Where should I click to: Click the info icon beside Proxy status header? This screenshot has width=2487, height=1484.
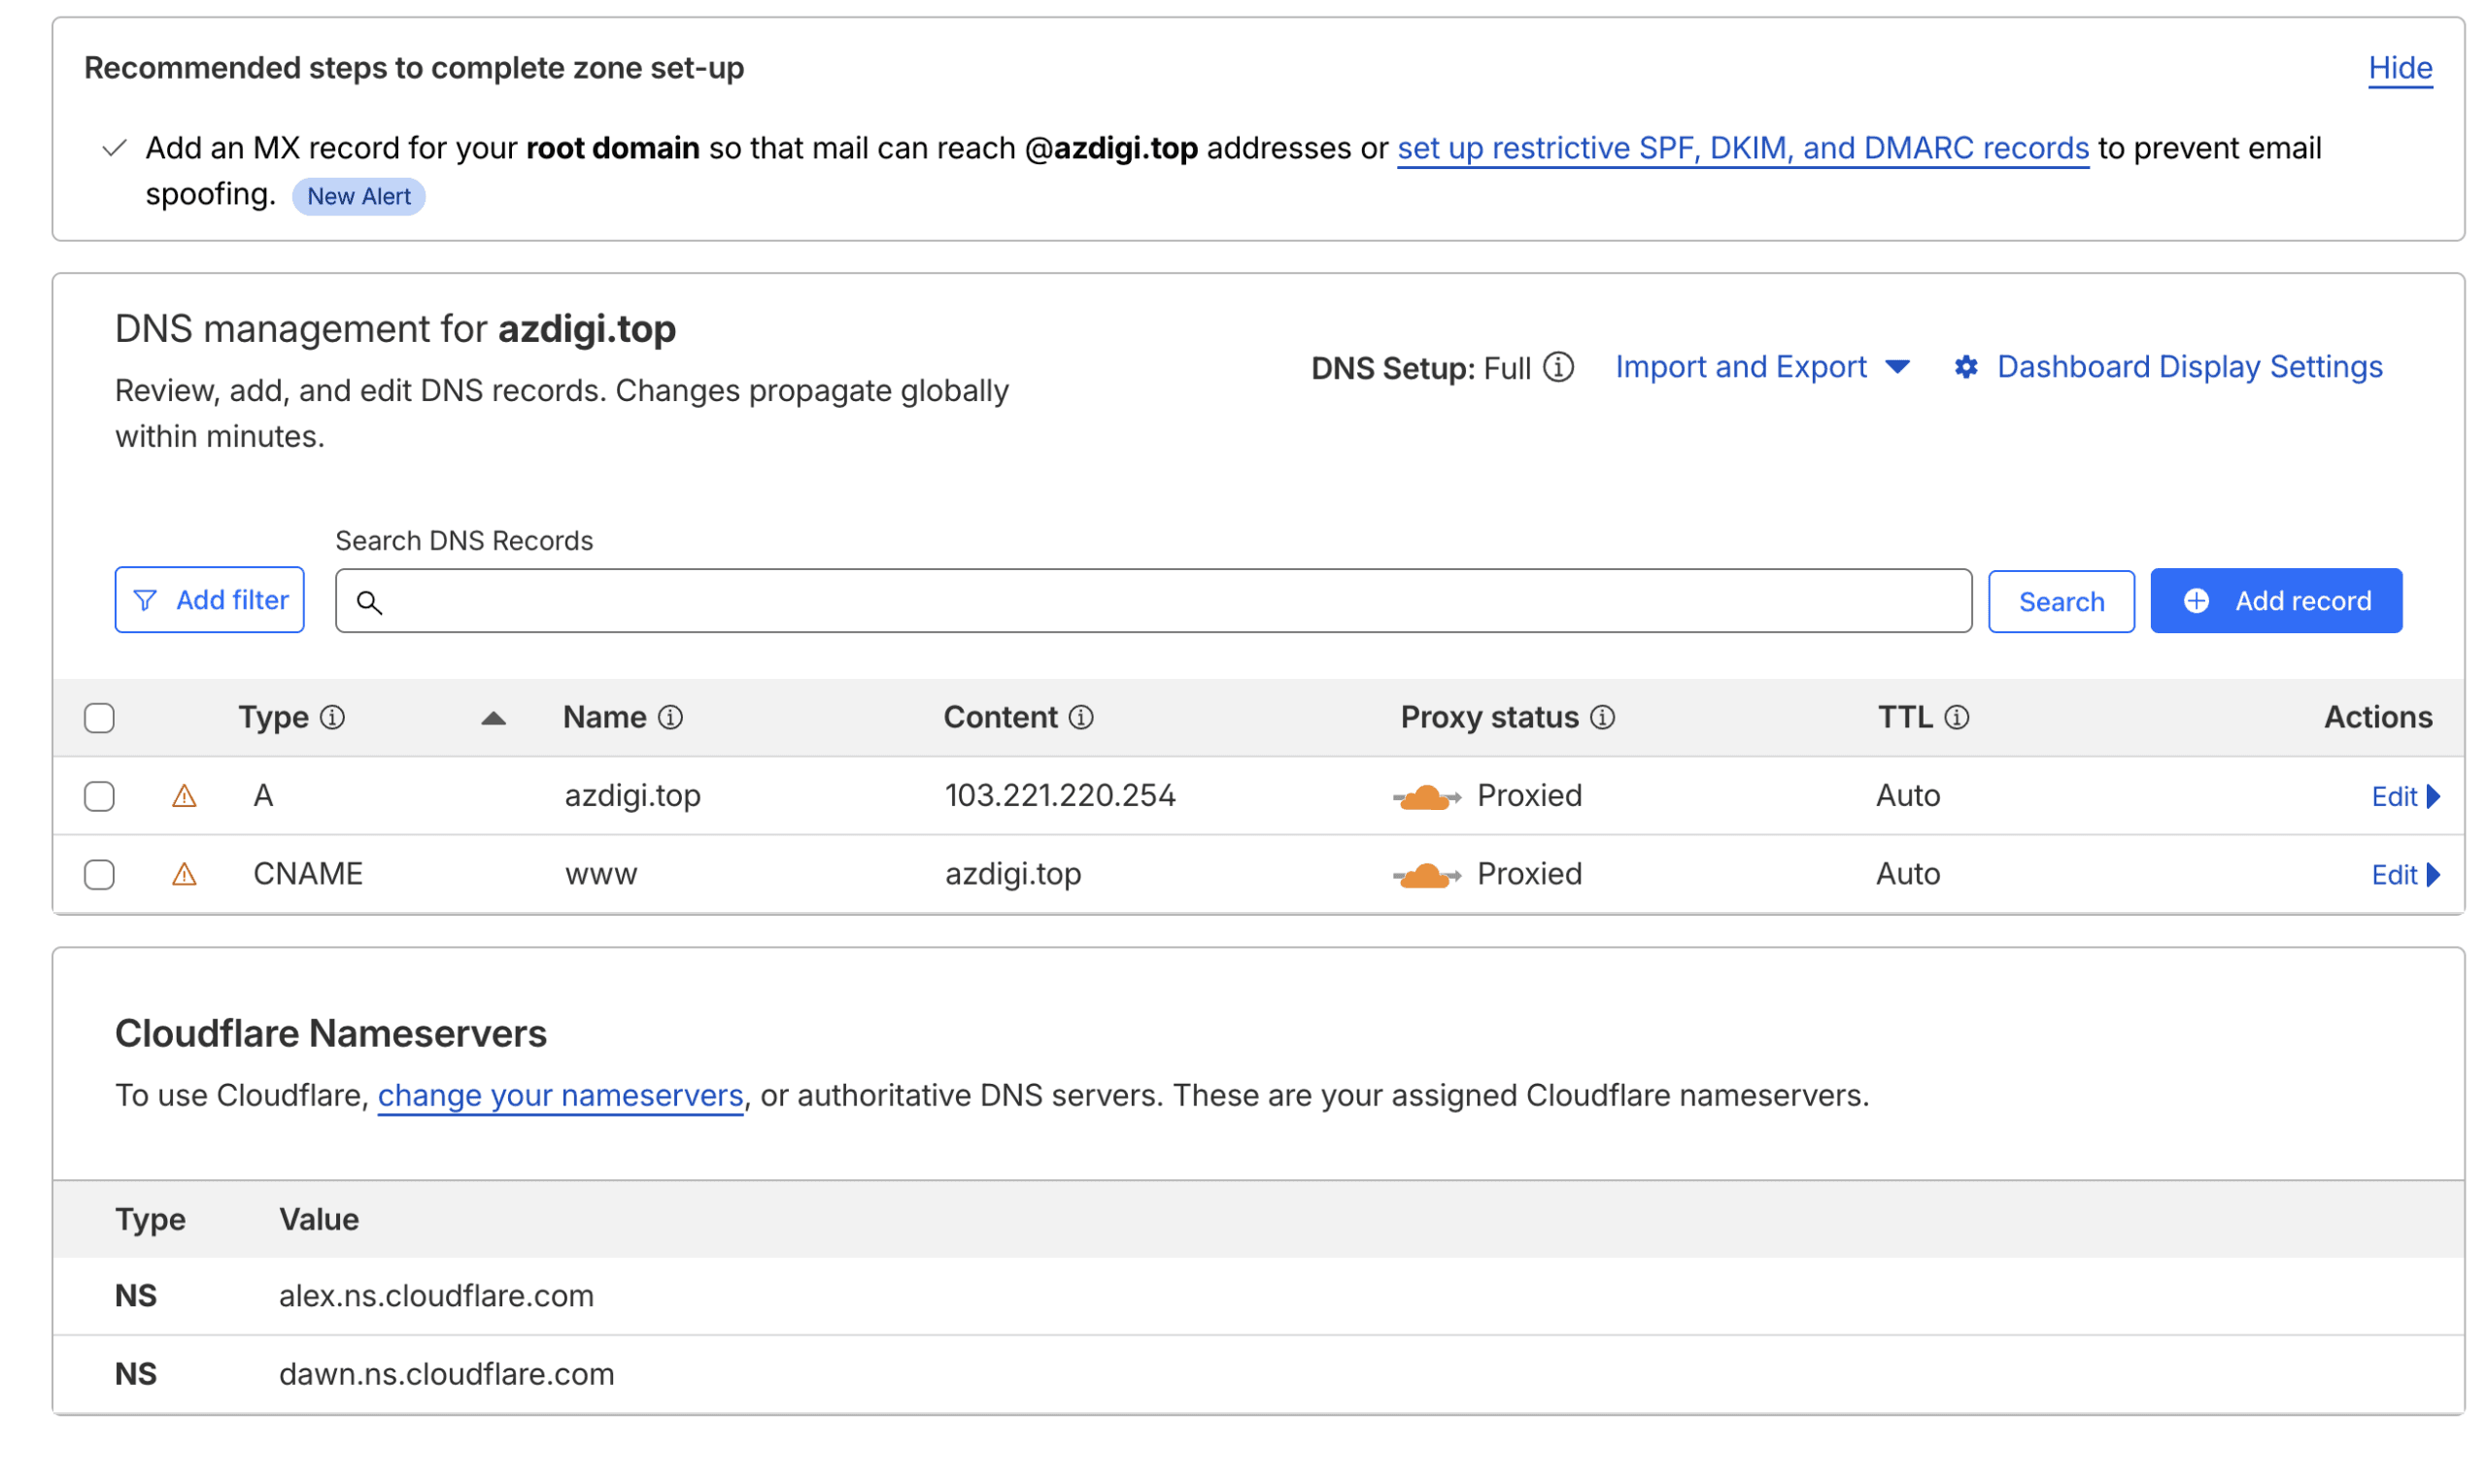coord(1603,717)
